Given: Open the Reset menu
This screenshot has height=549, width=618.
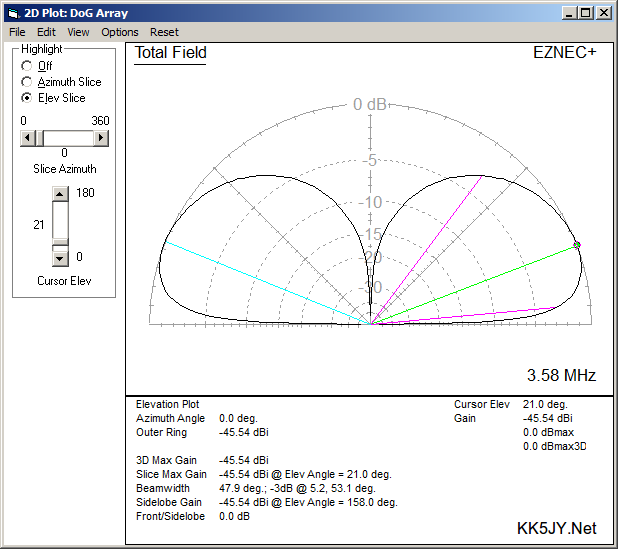Looking at the screenshot, I should 164,32.
